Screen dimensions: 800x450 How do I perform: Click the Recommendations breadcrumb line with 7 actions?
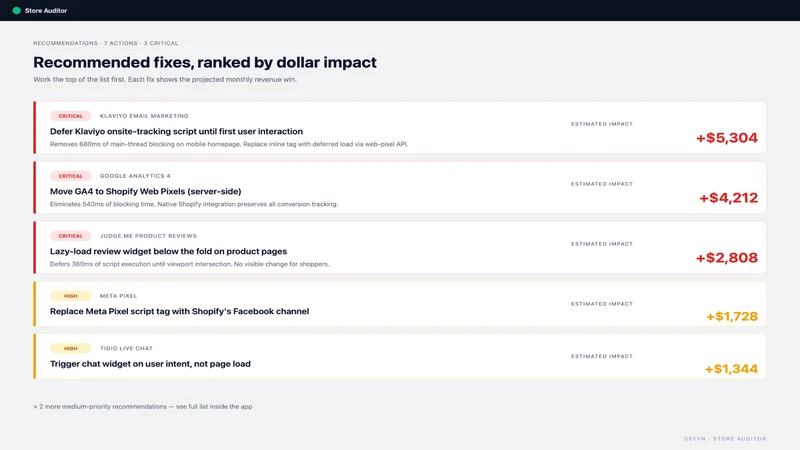tap(106, 43)
